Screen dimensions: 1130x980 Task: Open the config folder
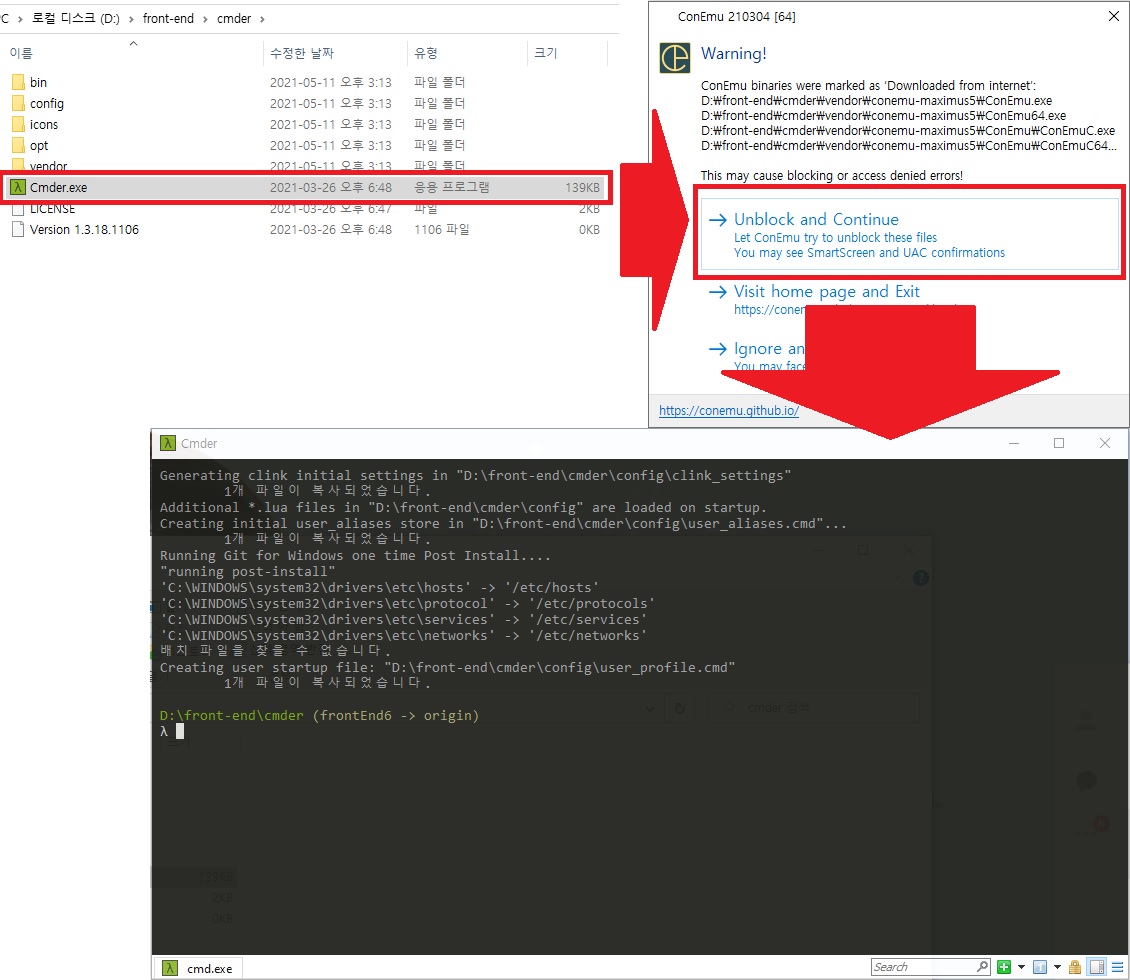tap(46, 103)
